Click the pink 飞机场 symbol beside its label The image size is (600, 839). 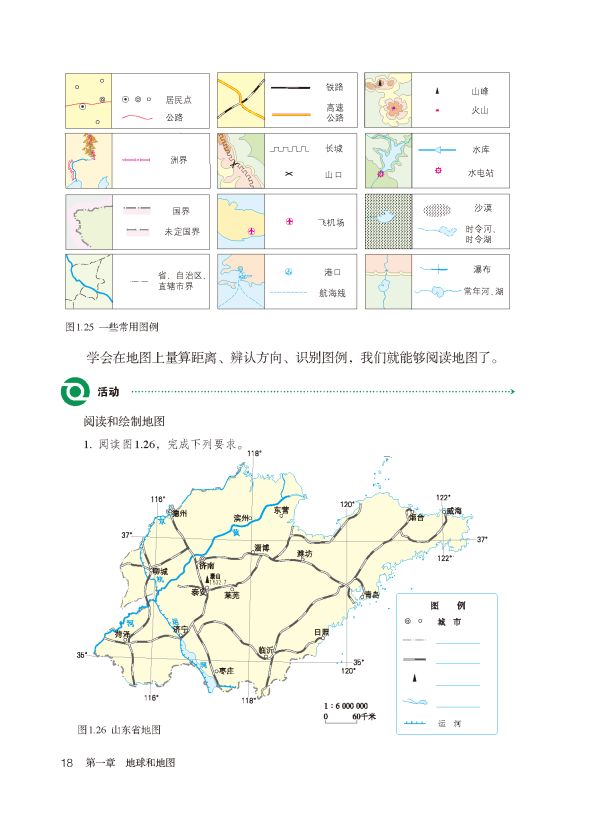(x=290, y=221)
